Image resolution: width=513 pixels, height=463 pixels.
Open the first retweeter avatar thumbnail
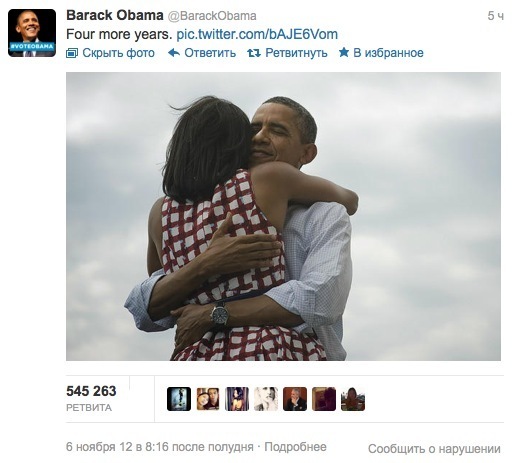click(x=179, y=399)
